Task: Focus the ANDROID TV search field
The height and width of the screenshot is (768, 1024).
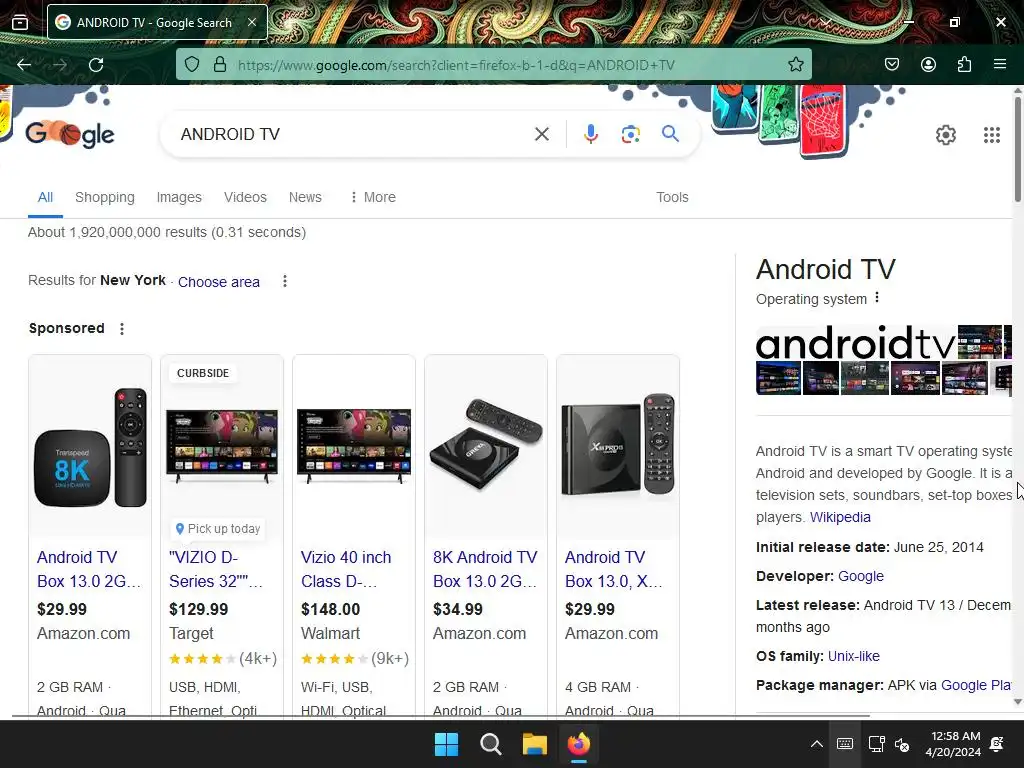Action: pyautogui.click(x=353, y=135)
